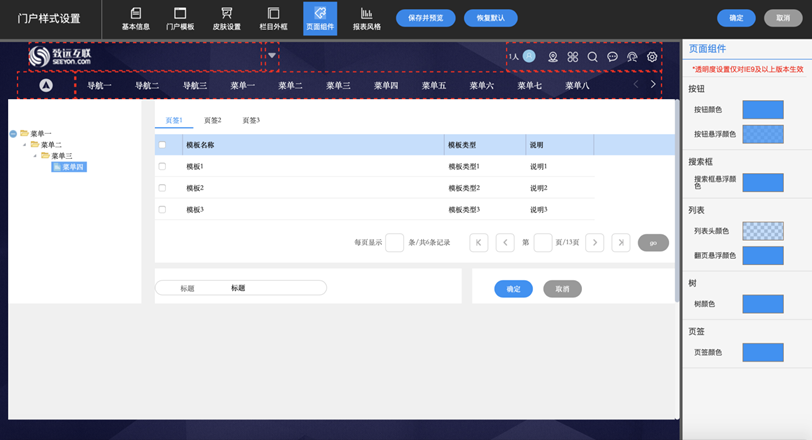Viewport: 812px width, 440px height.
Task: Select 导航二 in the navigation bar
Action: click(147, 86)
